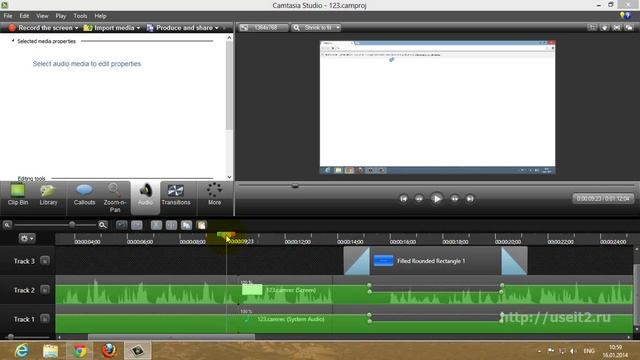Play the preview video
The height and width of the screenshot is (360, 640).
(x=436, y=199)
